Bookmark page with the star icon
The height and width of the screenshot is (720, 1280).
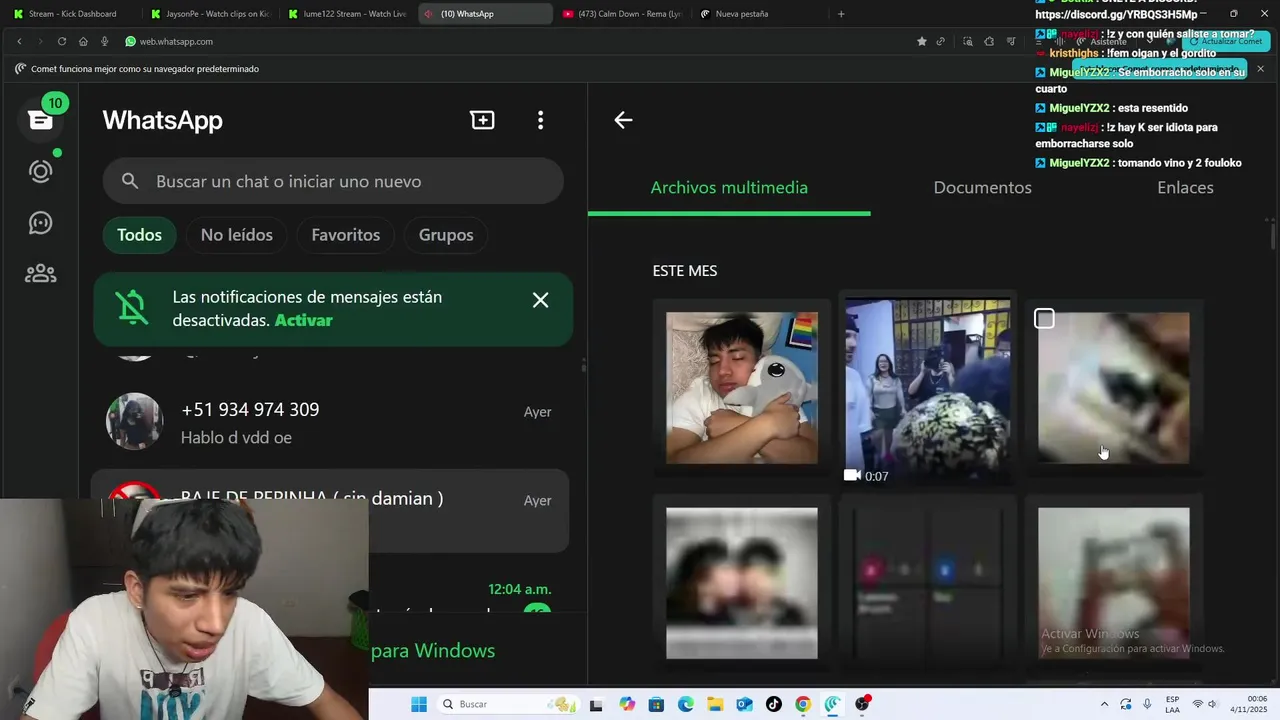pos(921,41)
